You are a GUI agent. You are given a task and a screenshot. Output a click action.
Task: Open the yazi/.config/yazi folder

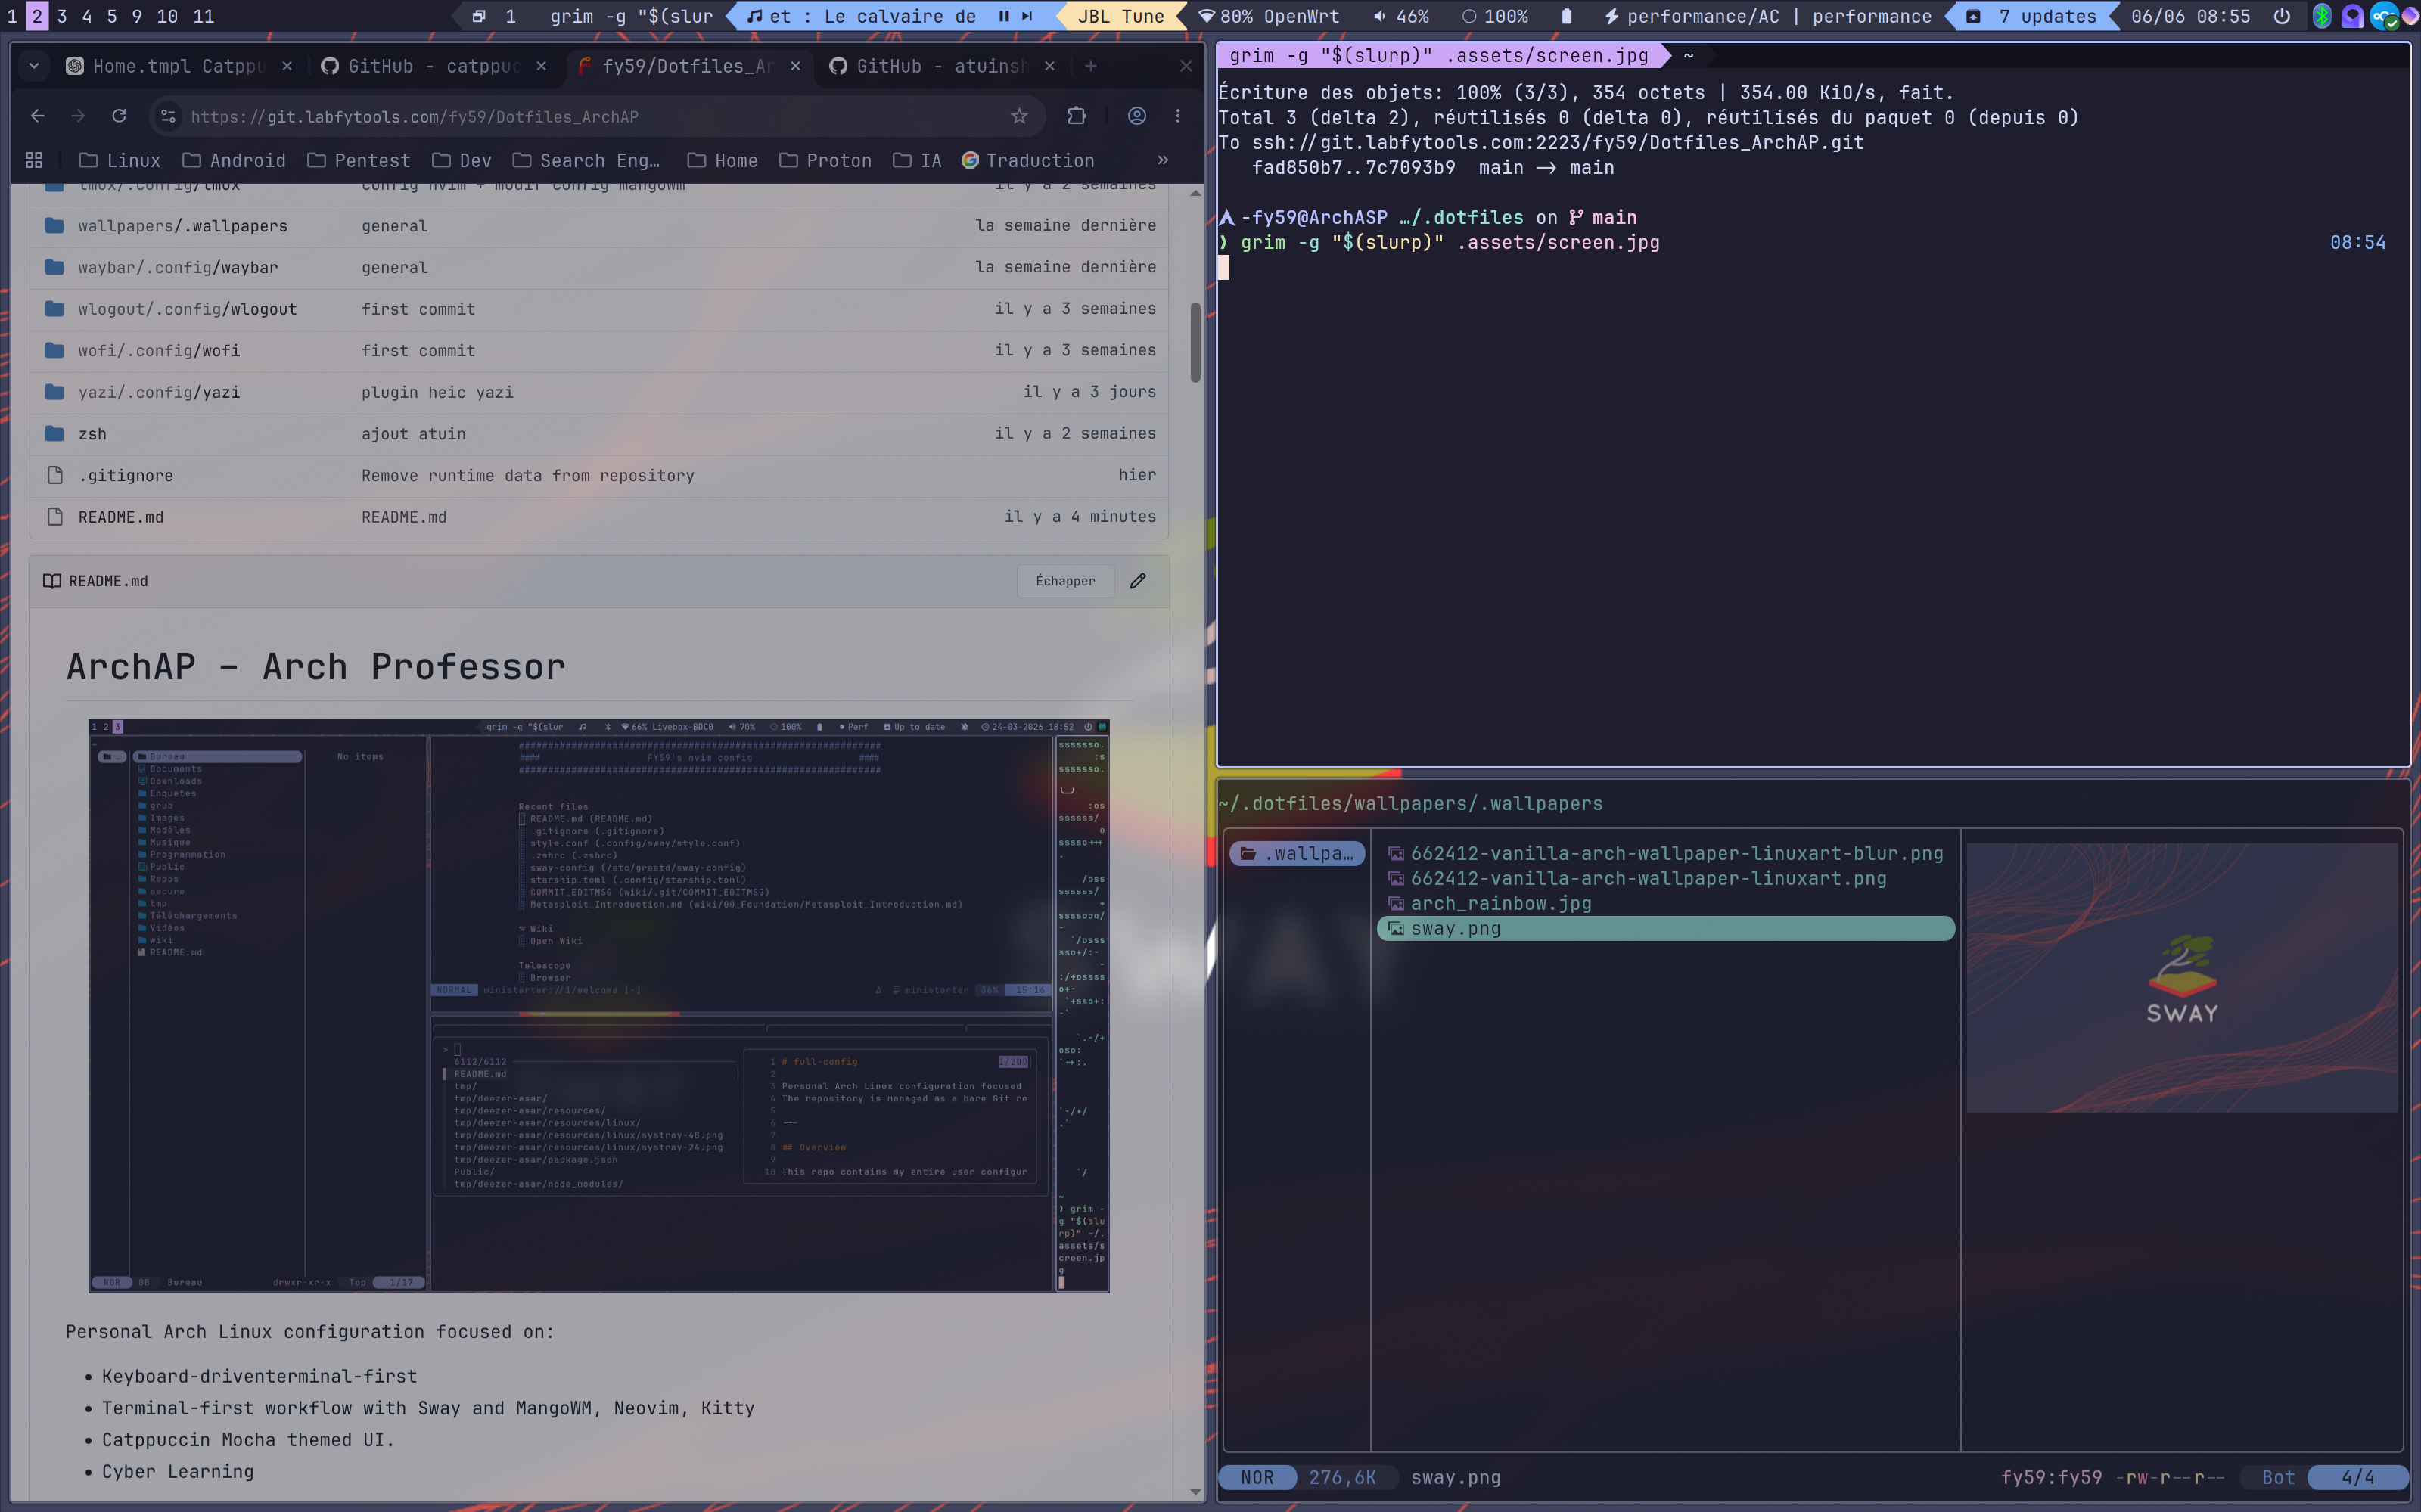point(159,392)
